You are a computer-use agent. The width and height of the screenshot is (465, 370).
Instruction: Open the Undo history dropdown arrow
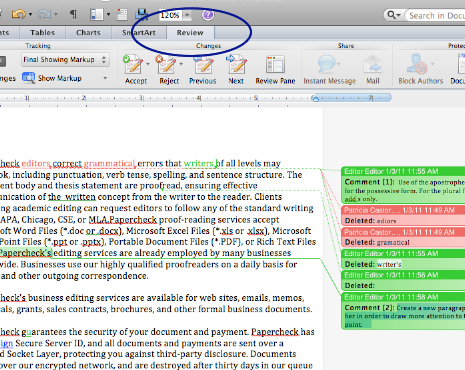click(30, 15)
